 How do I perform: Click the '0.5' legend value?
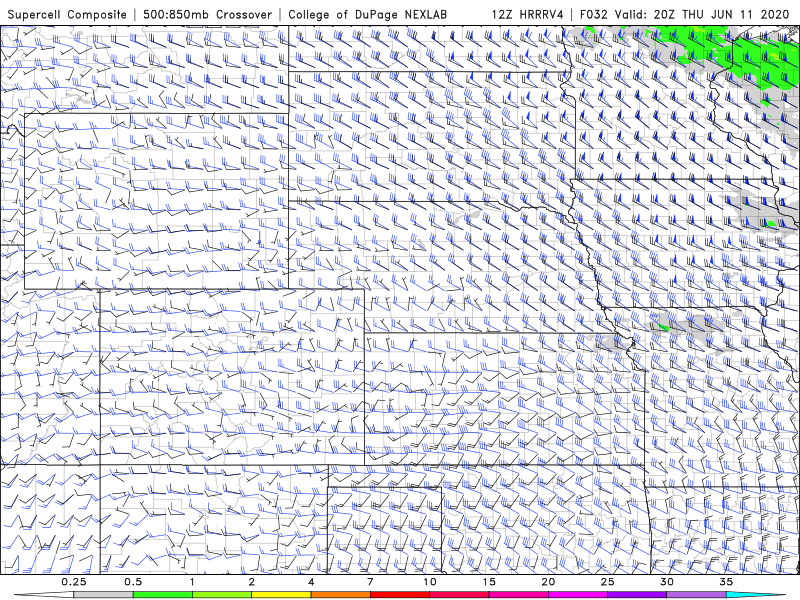pos(133,582)
